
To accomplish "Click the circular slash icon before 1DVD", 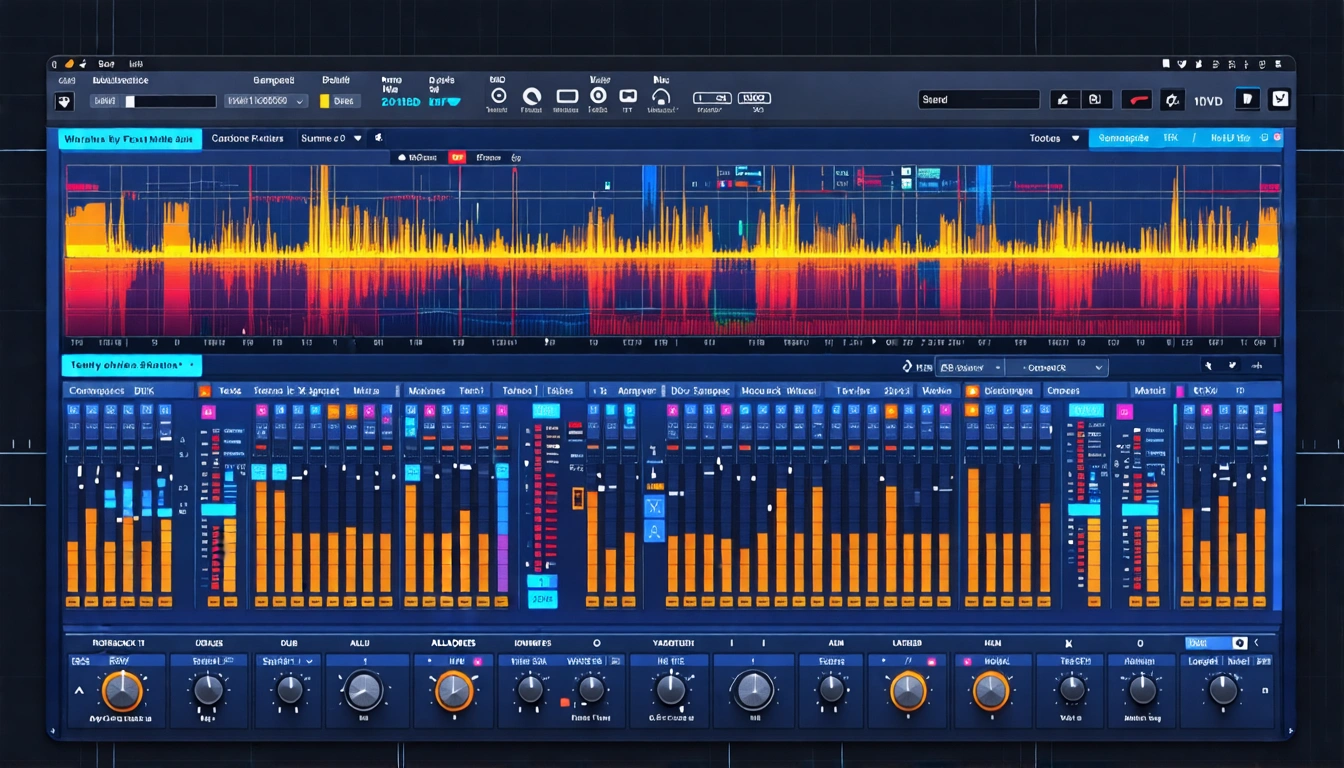I will pyautogui.click(x=1171, y=100).
